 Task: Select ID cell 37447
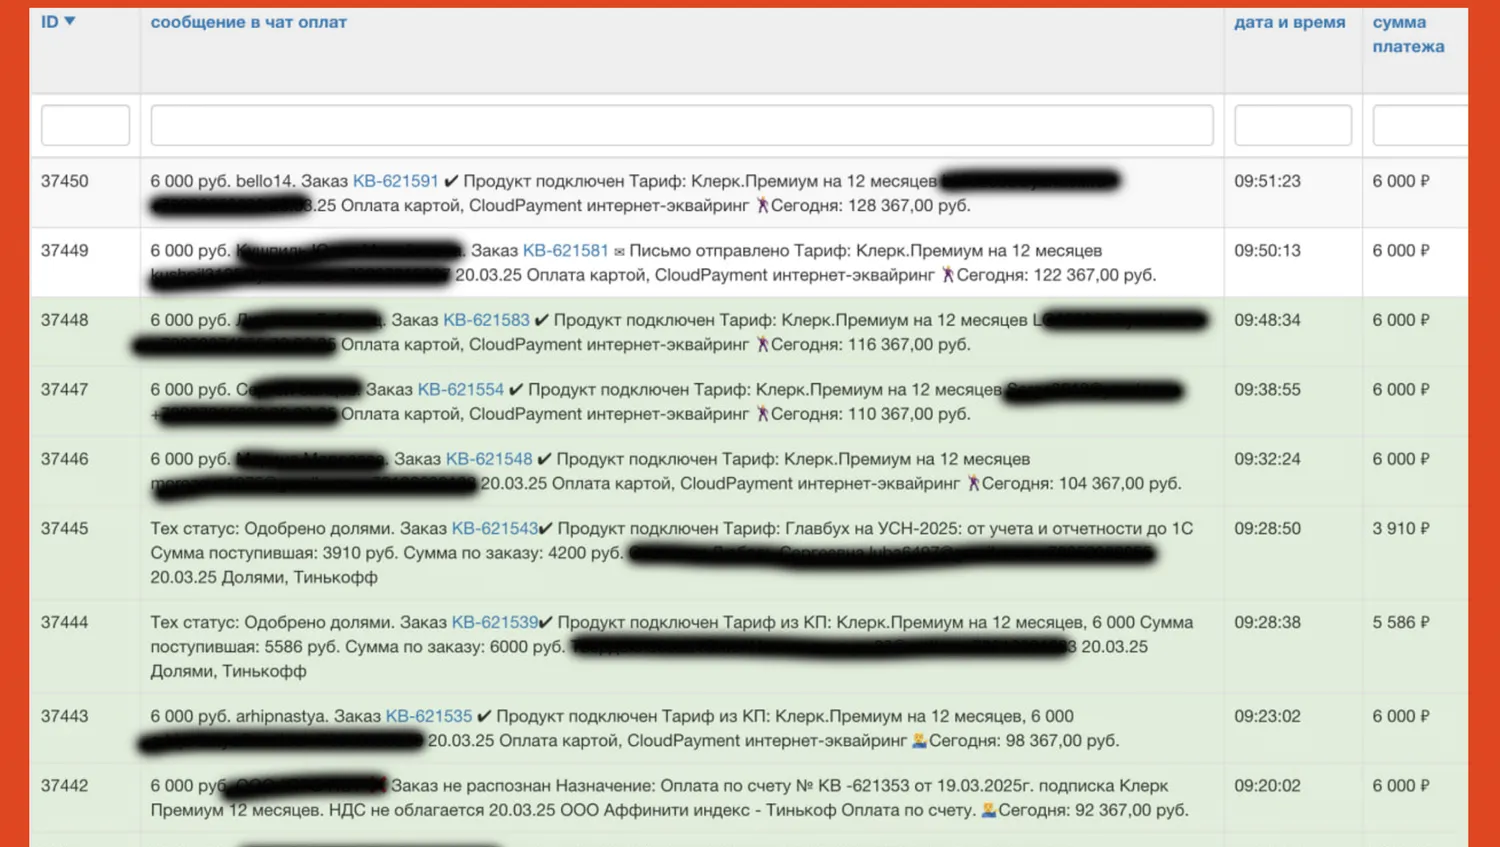[x=65, y=390]
